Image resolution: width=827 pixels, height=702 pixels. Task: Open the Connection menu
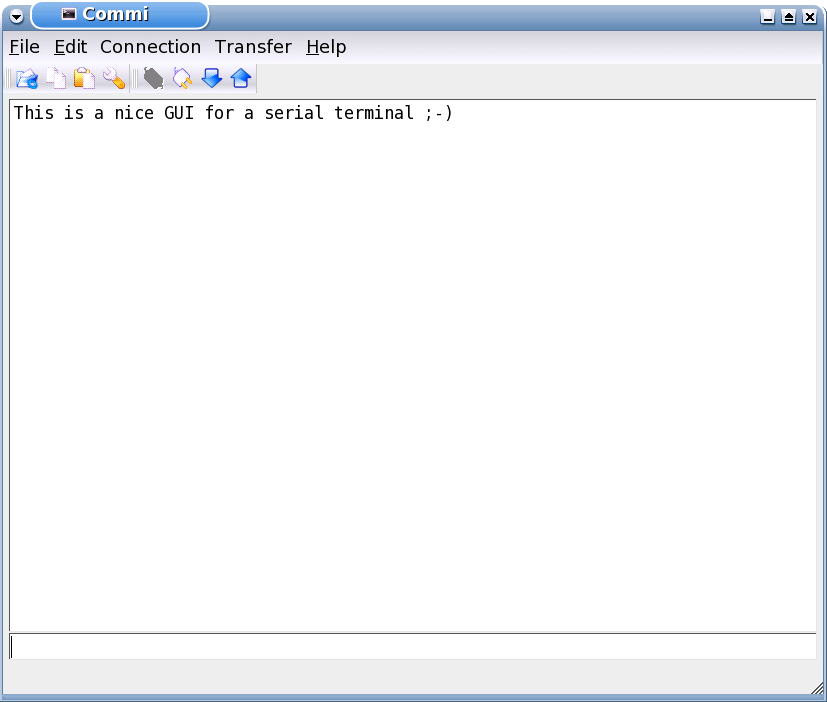click(x=150, y=47)
